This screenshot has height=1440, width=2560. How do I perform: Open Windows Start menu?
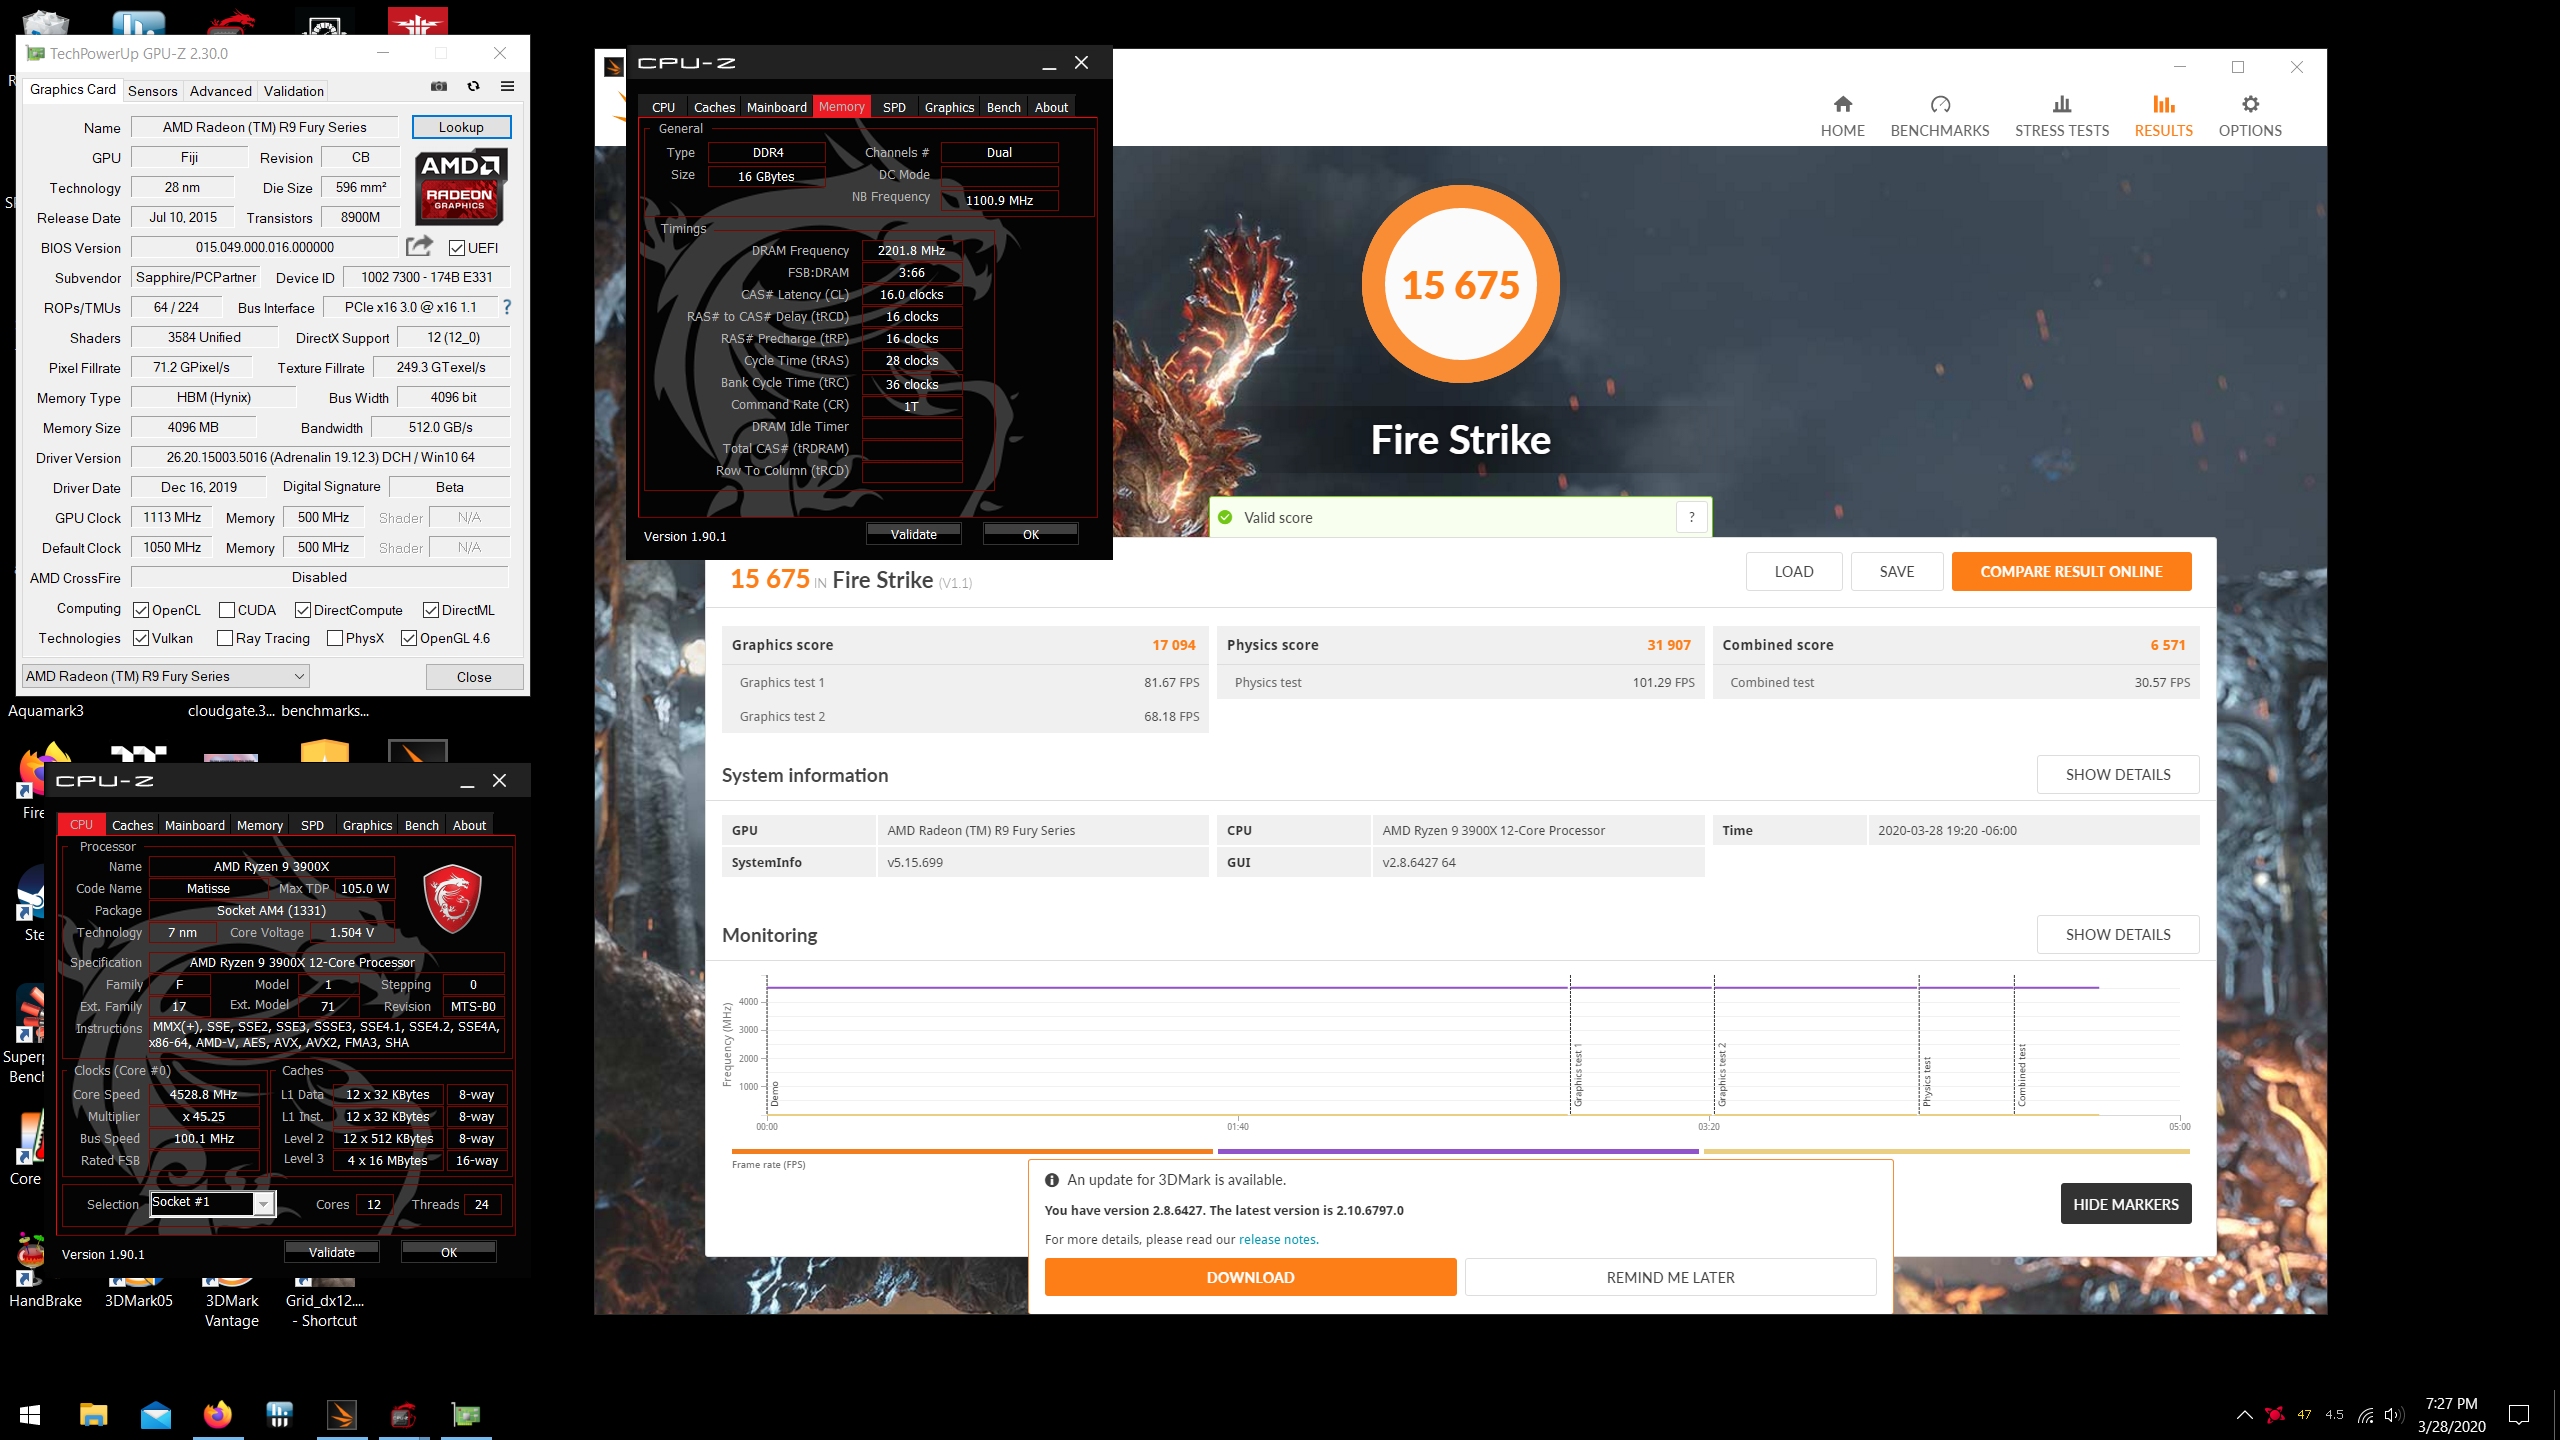(30, 1415)
